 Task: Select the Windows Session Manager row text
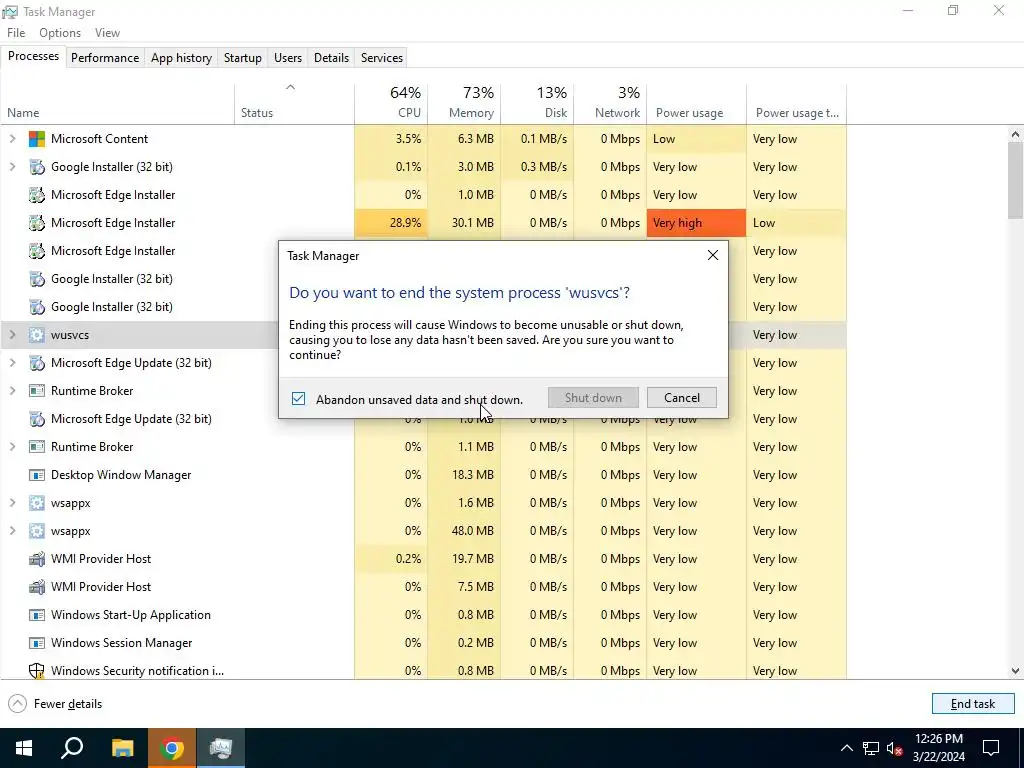121,643
